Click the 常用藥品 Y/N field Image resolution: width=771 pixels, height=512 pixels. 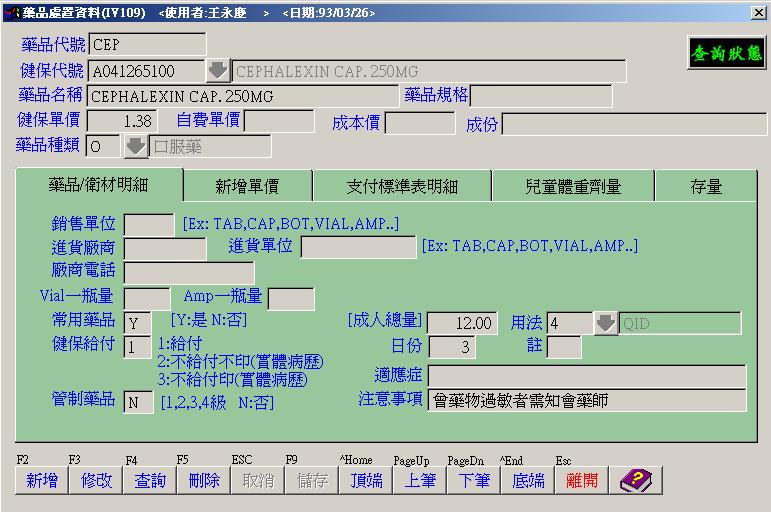point(137,322)
